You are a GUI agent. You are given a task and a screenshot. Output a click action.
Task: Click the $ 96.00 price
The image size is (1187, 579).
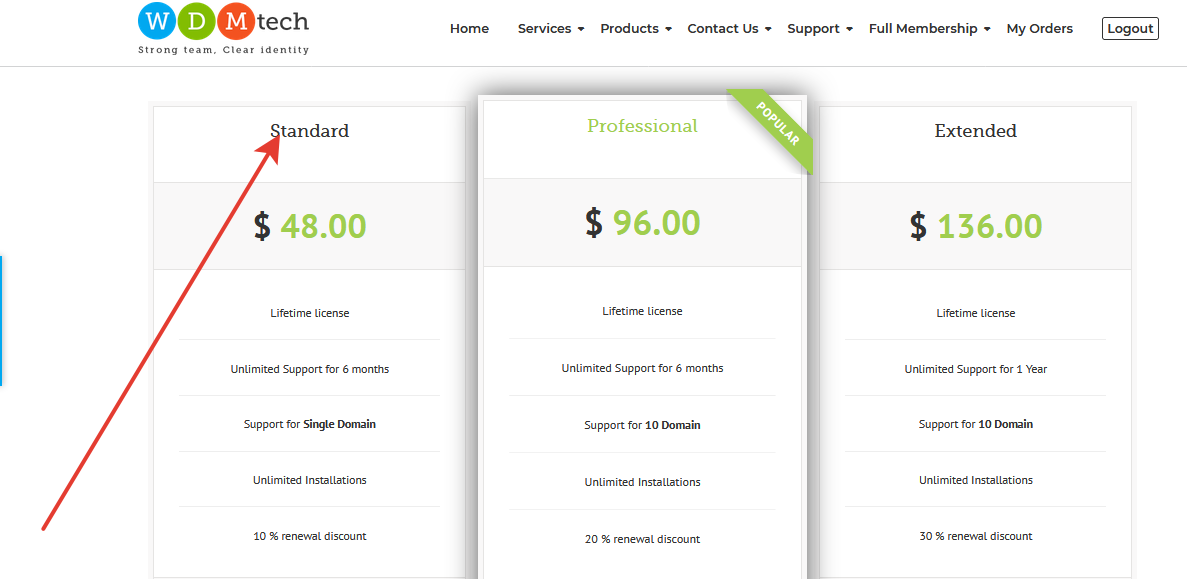(x=643, y=223)
